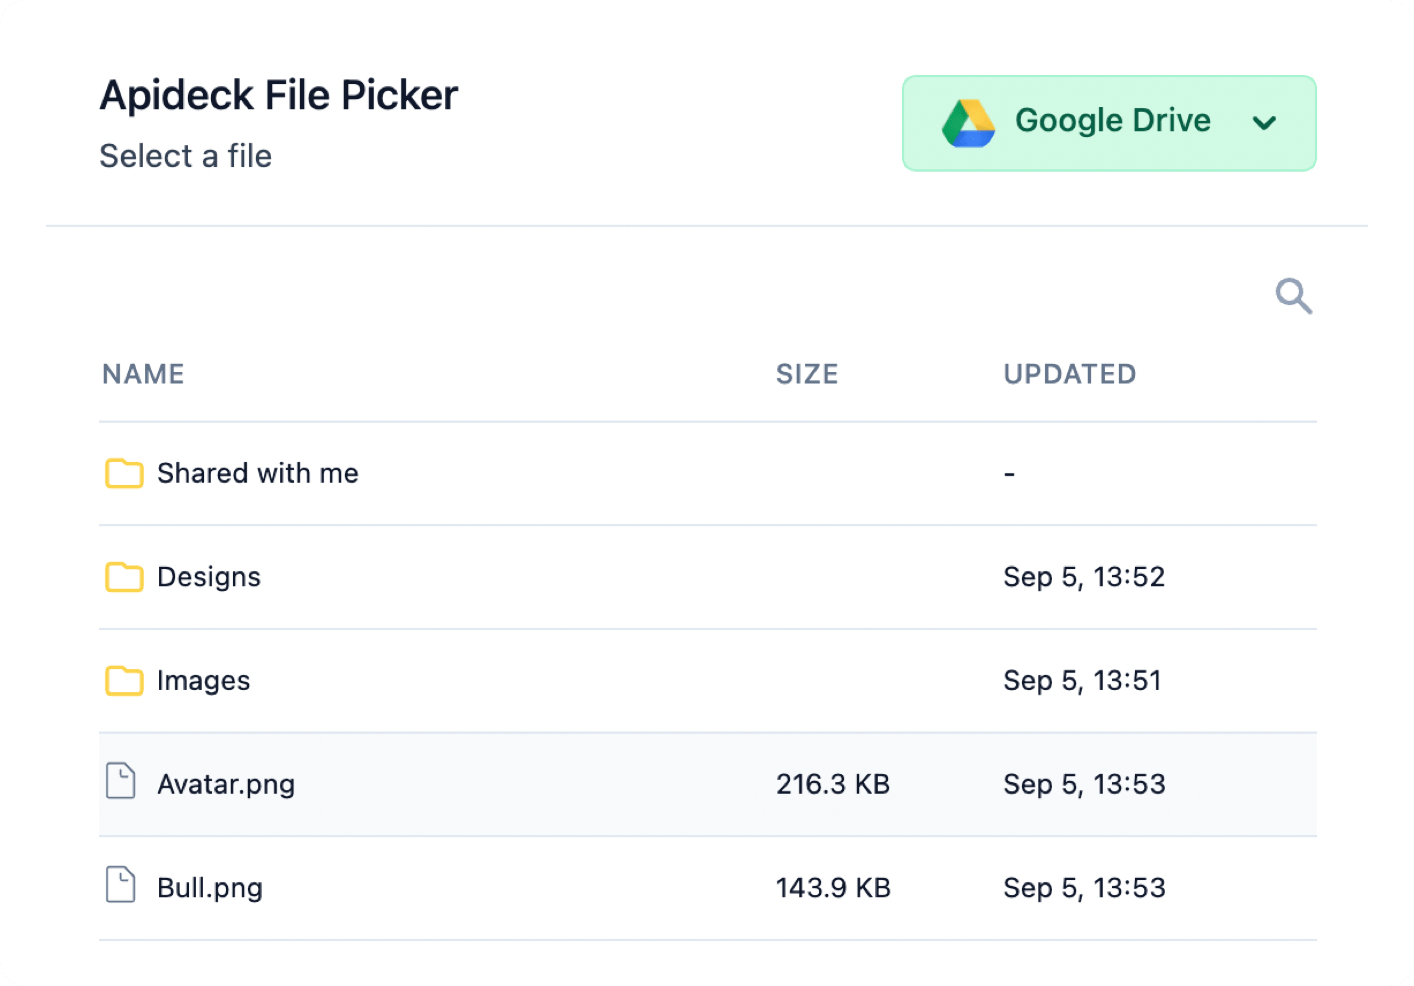
Task: Click the search magnifier icon
Action: (1293, 296)
